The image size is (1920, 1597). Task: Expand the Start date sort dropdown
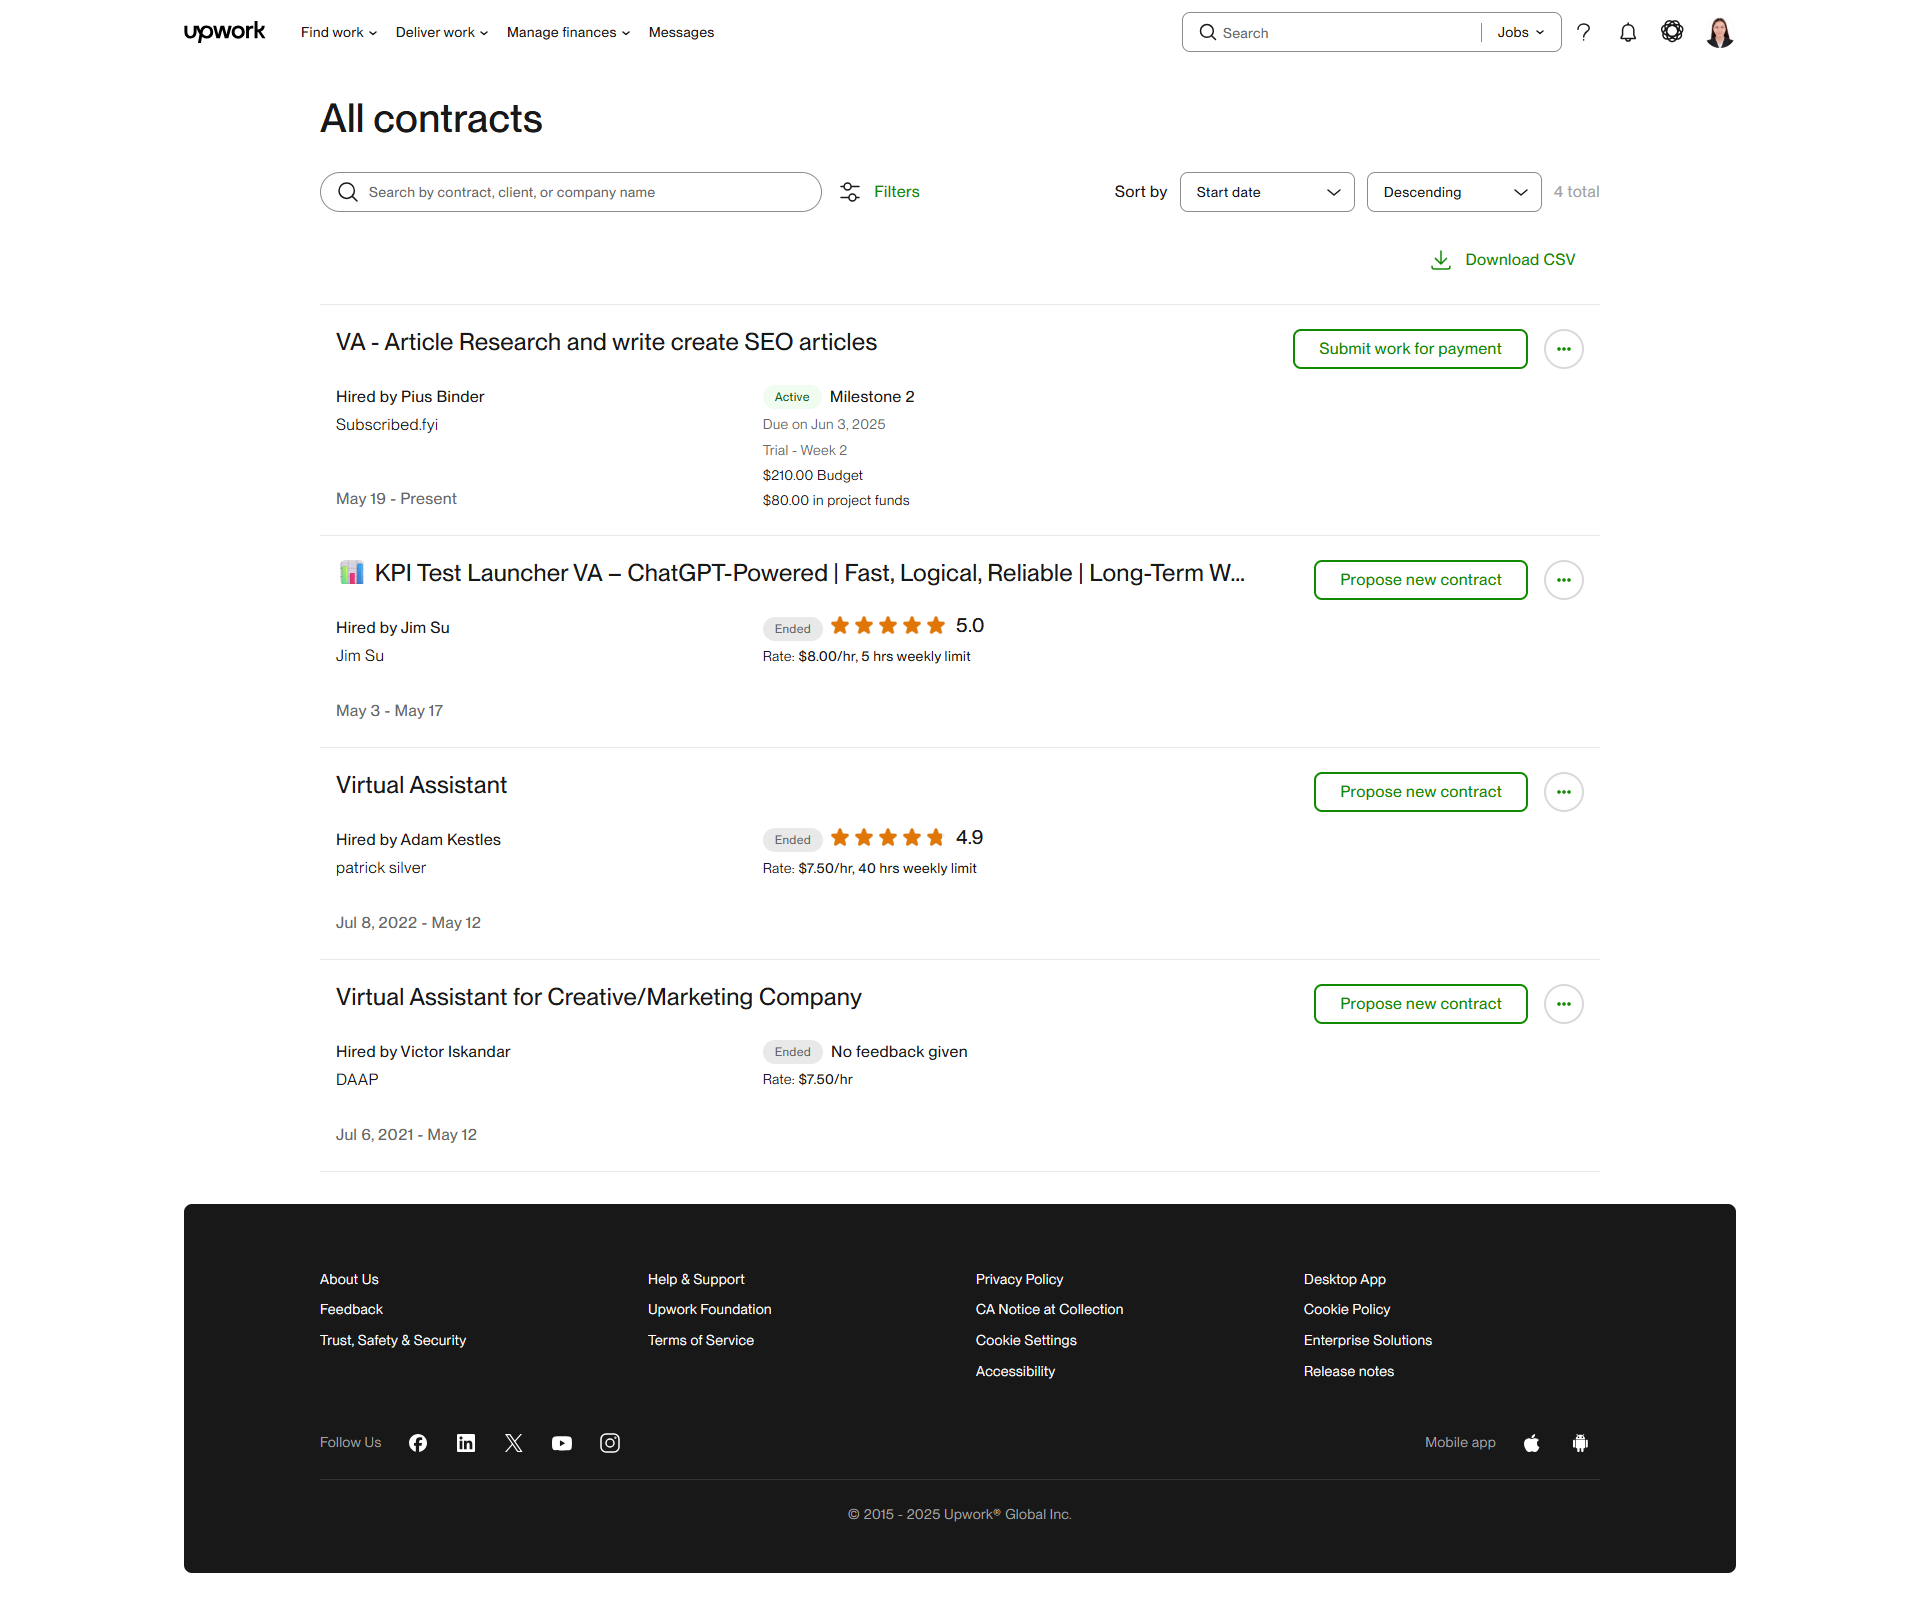[x=1267, y=192]
